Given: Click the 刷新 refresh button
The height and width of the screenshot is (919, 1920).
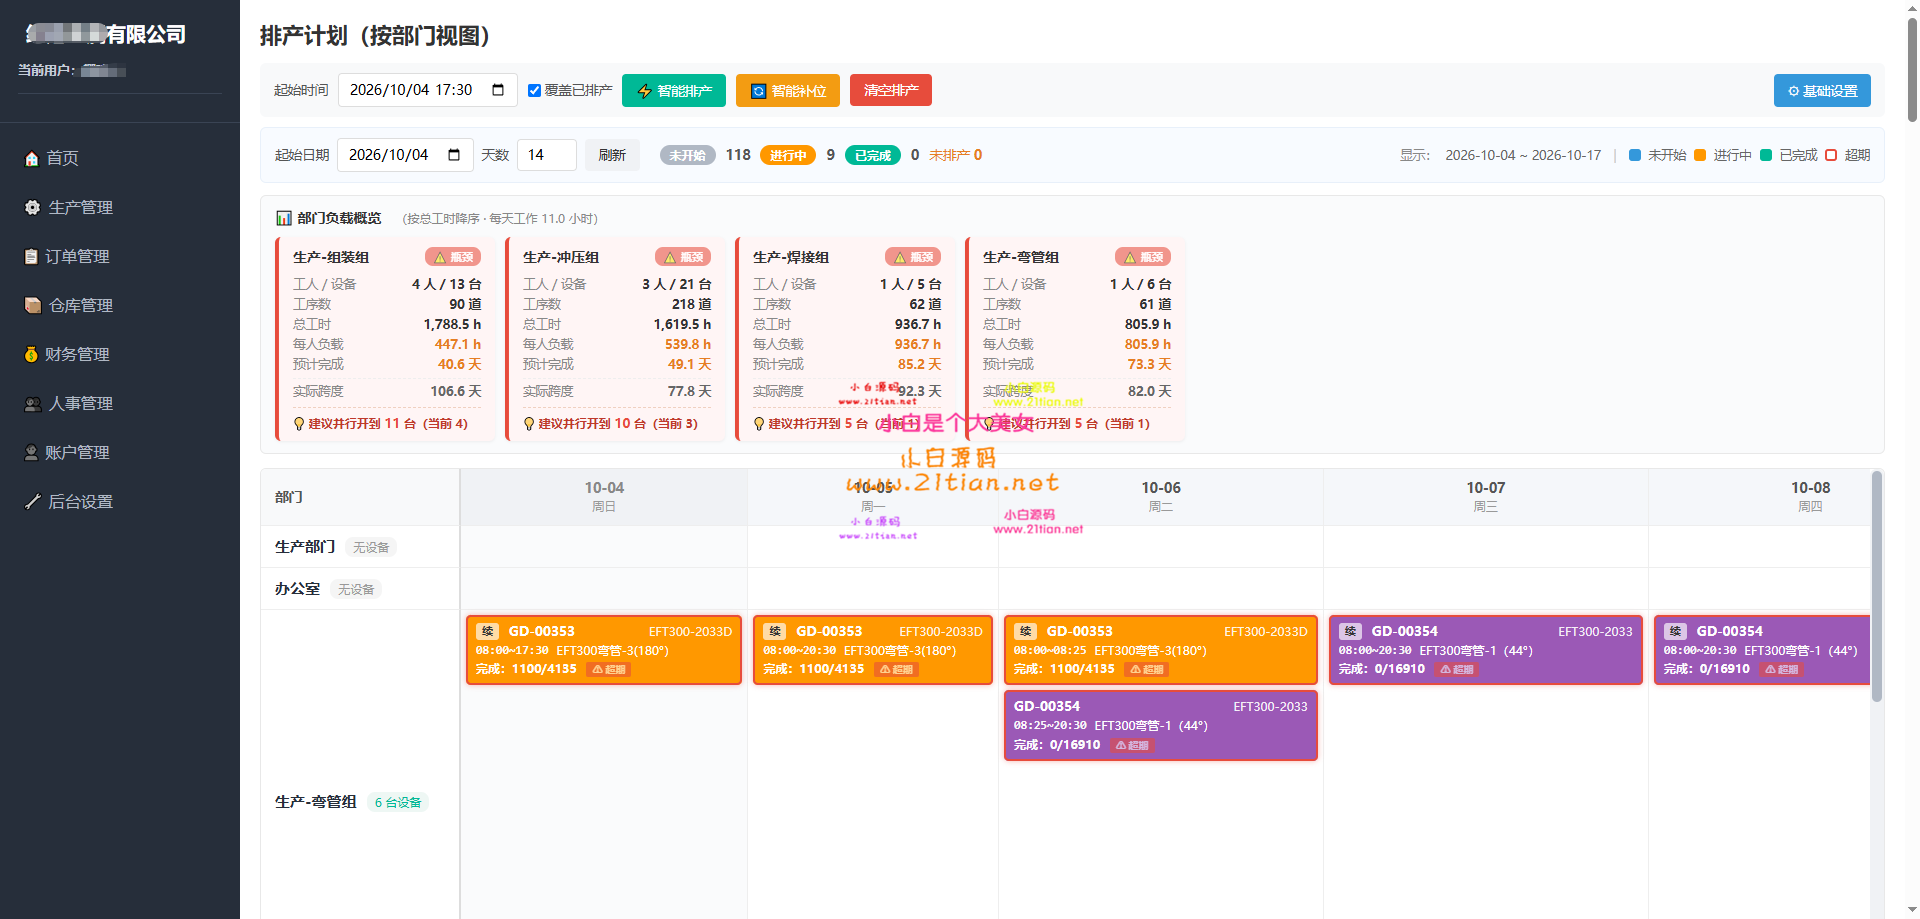Looking at the screenshot, I should coord(612,155).
